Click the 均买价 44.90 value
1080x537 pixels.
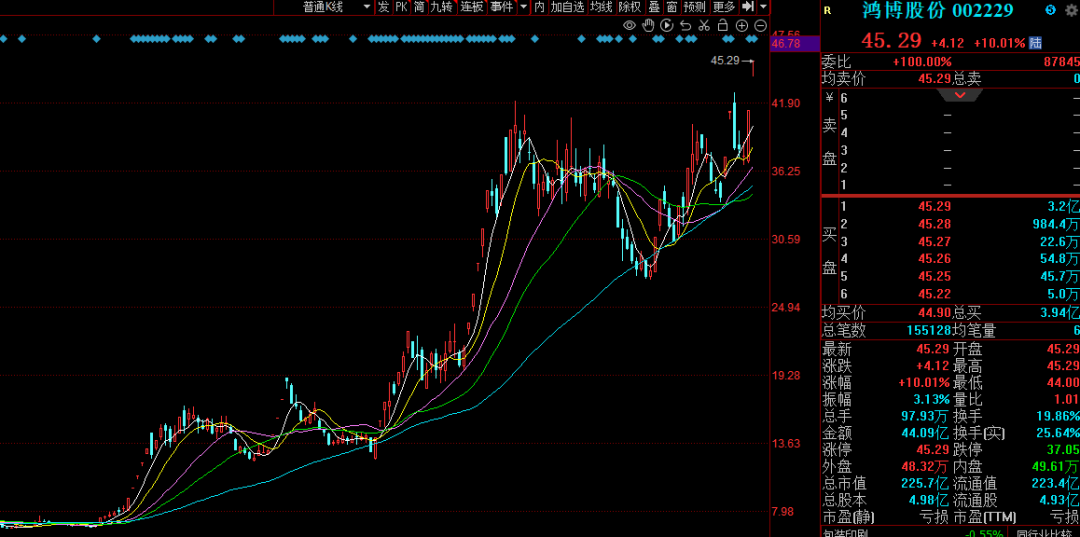[x=934, y=313]
